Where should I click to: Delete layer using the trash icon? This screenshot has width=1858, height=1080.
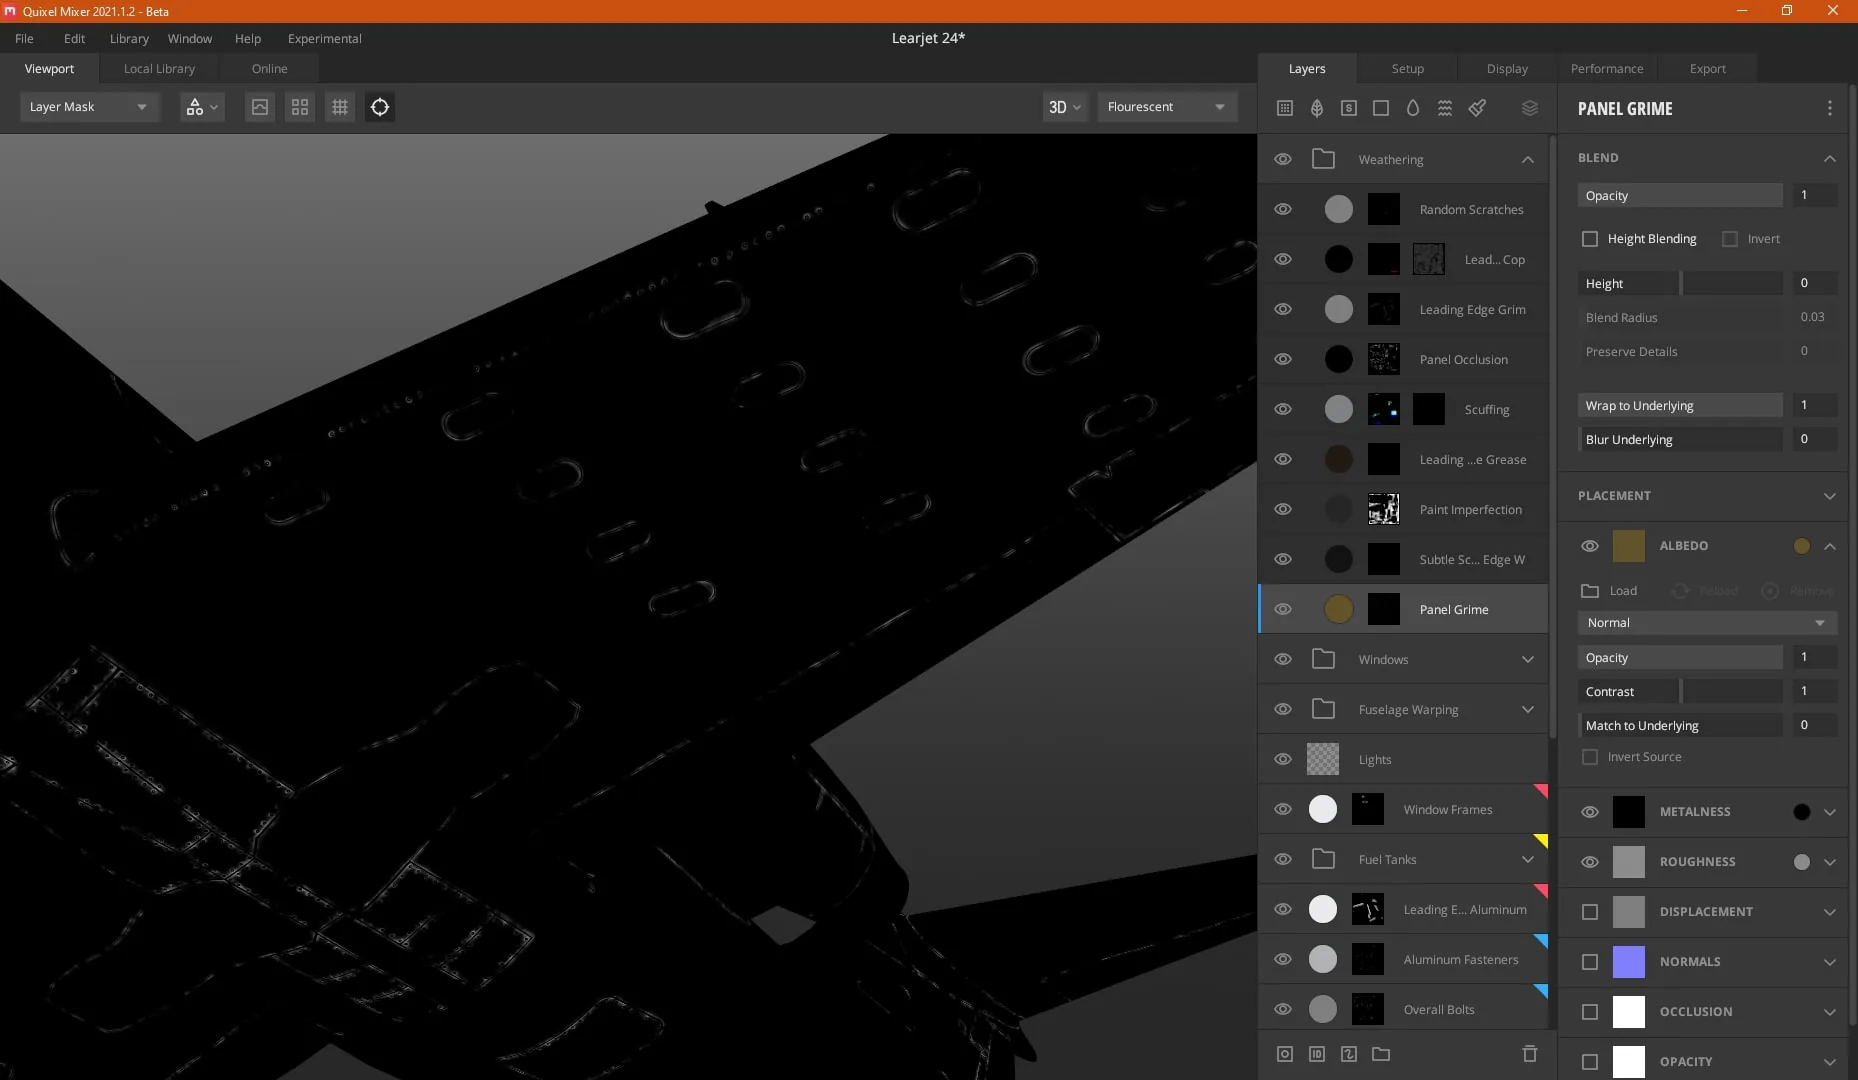(1529, 1054)
